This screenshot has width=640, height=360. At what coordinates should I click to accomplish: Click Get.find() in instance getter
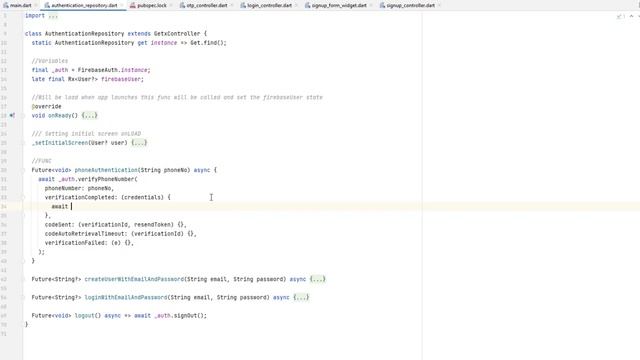(207, 42)
